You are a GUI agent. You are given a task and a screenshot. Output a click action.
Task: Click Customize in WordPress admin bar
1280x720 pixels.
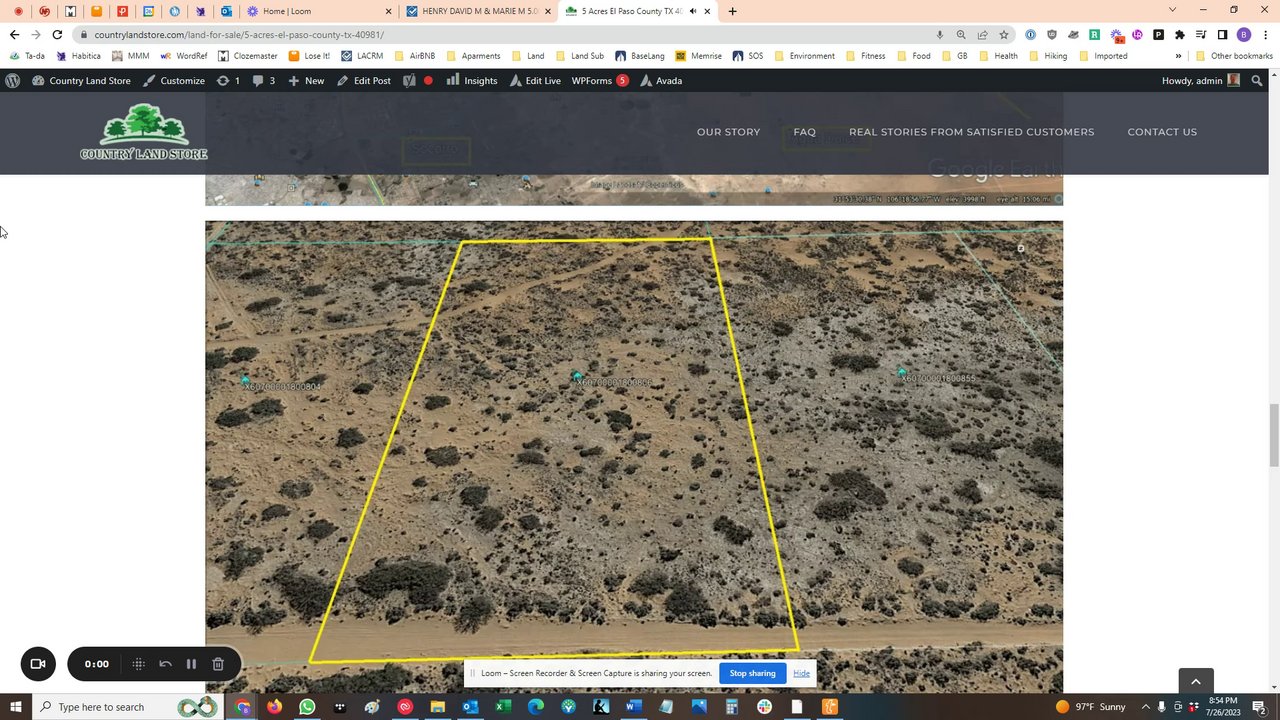click(x=174, y=81)
